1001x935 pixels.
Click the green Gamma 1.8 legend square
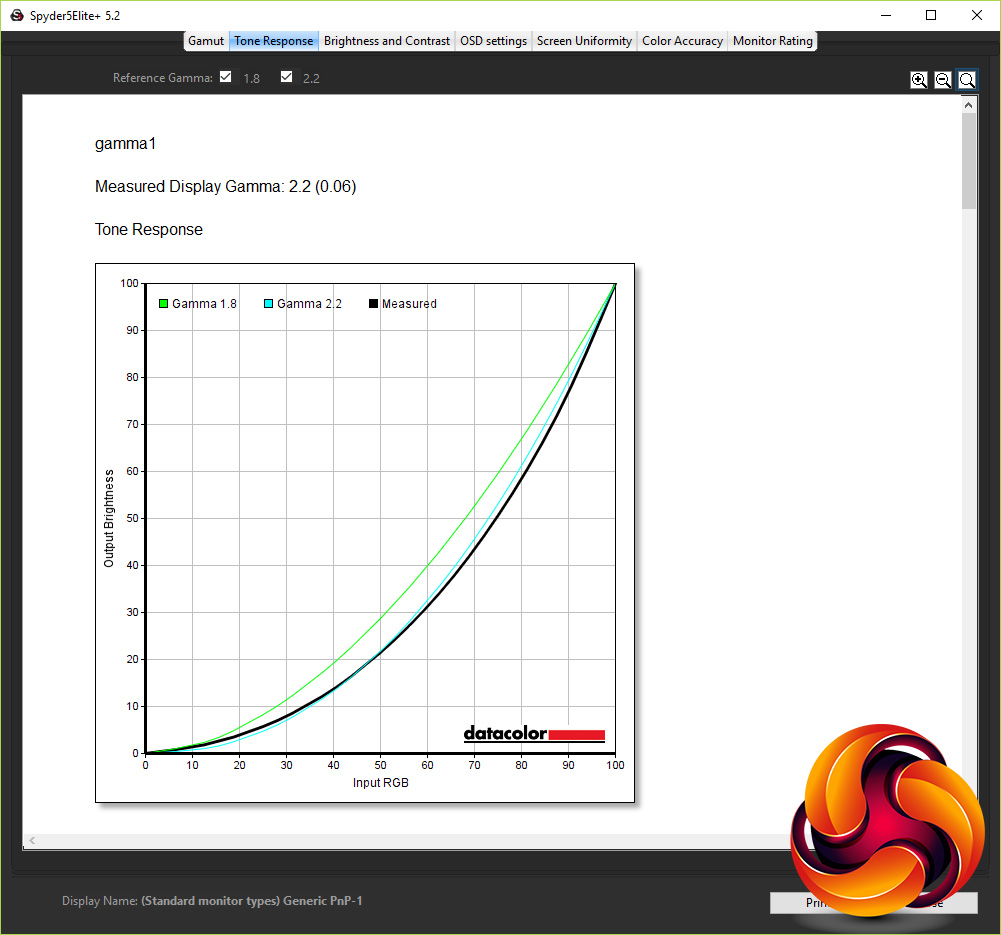click(163, 304)
